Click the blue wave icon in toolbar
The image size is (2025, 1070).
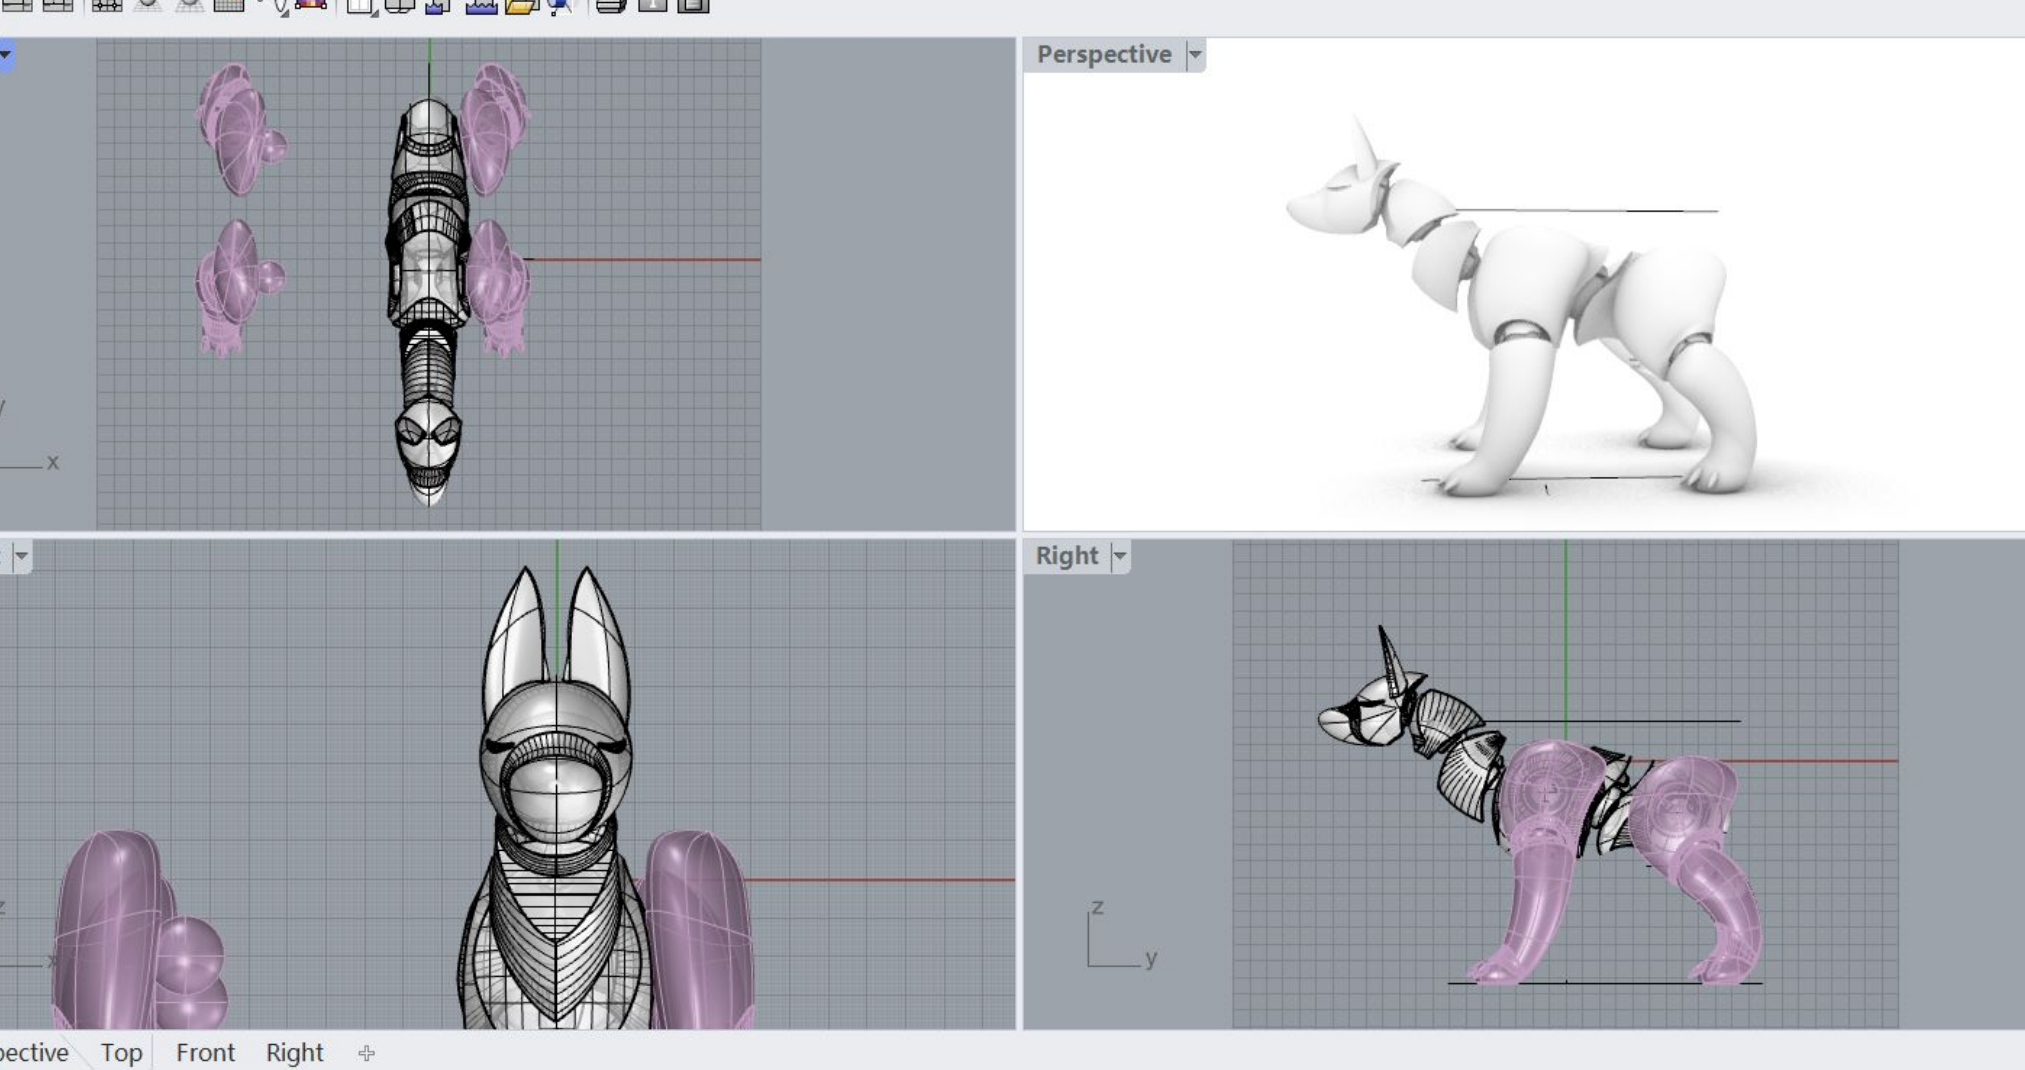click(x=481, y=6)
